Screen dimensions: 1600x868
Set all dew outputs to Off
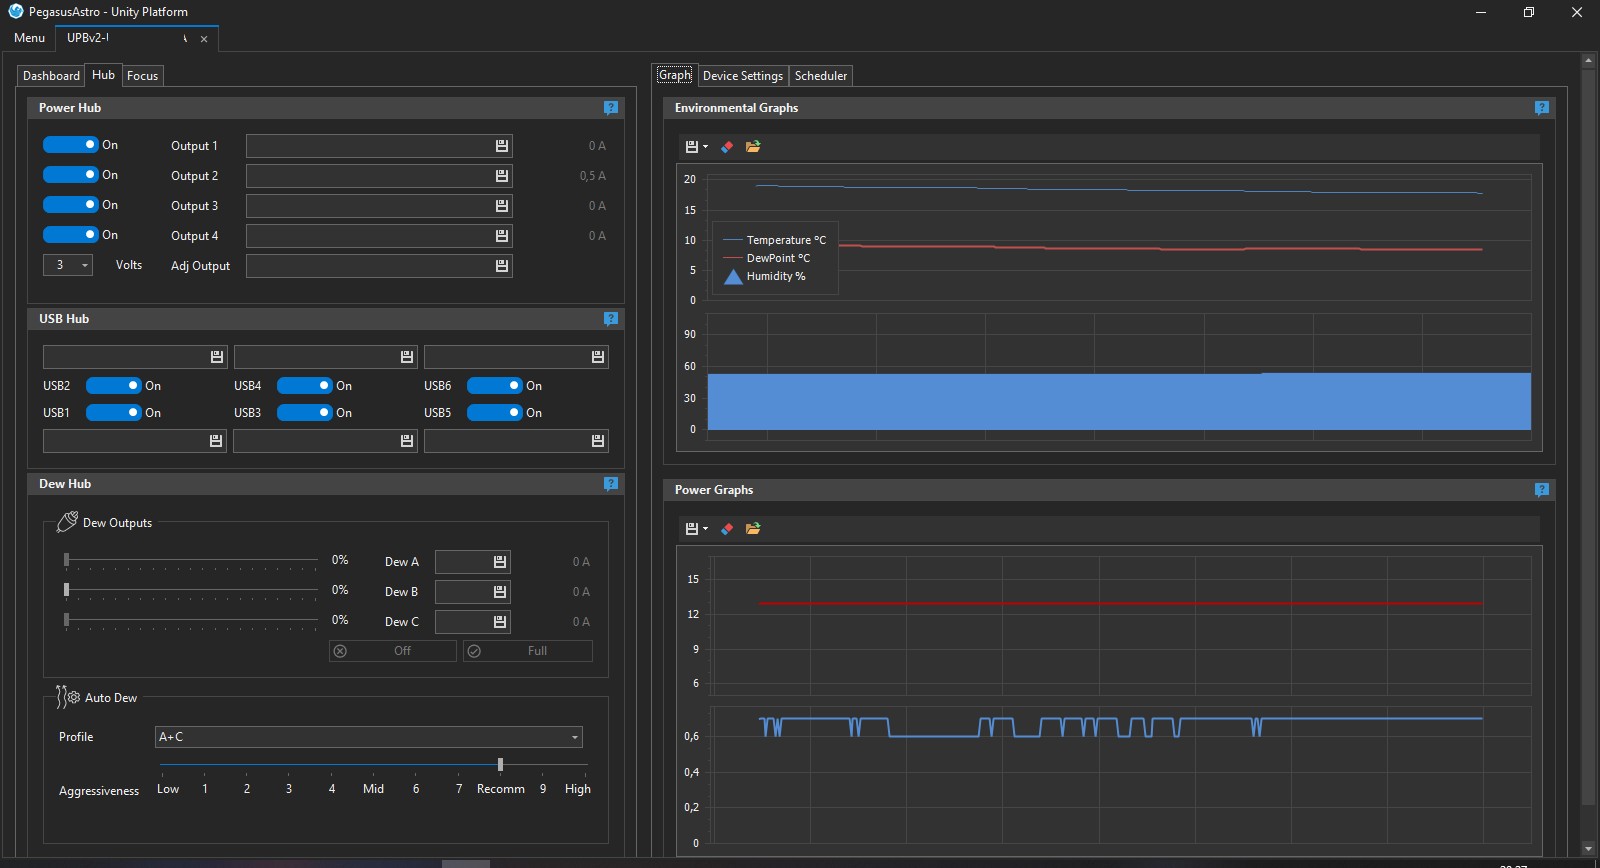pos(392,651)
